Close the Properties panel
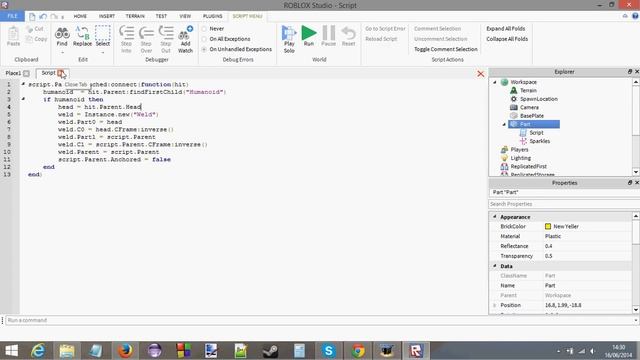Screen dimensions: 640x360 coord(636,182)
